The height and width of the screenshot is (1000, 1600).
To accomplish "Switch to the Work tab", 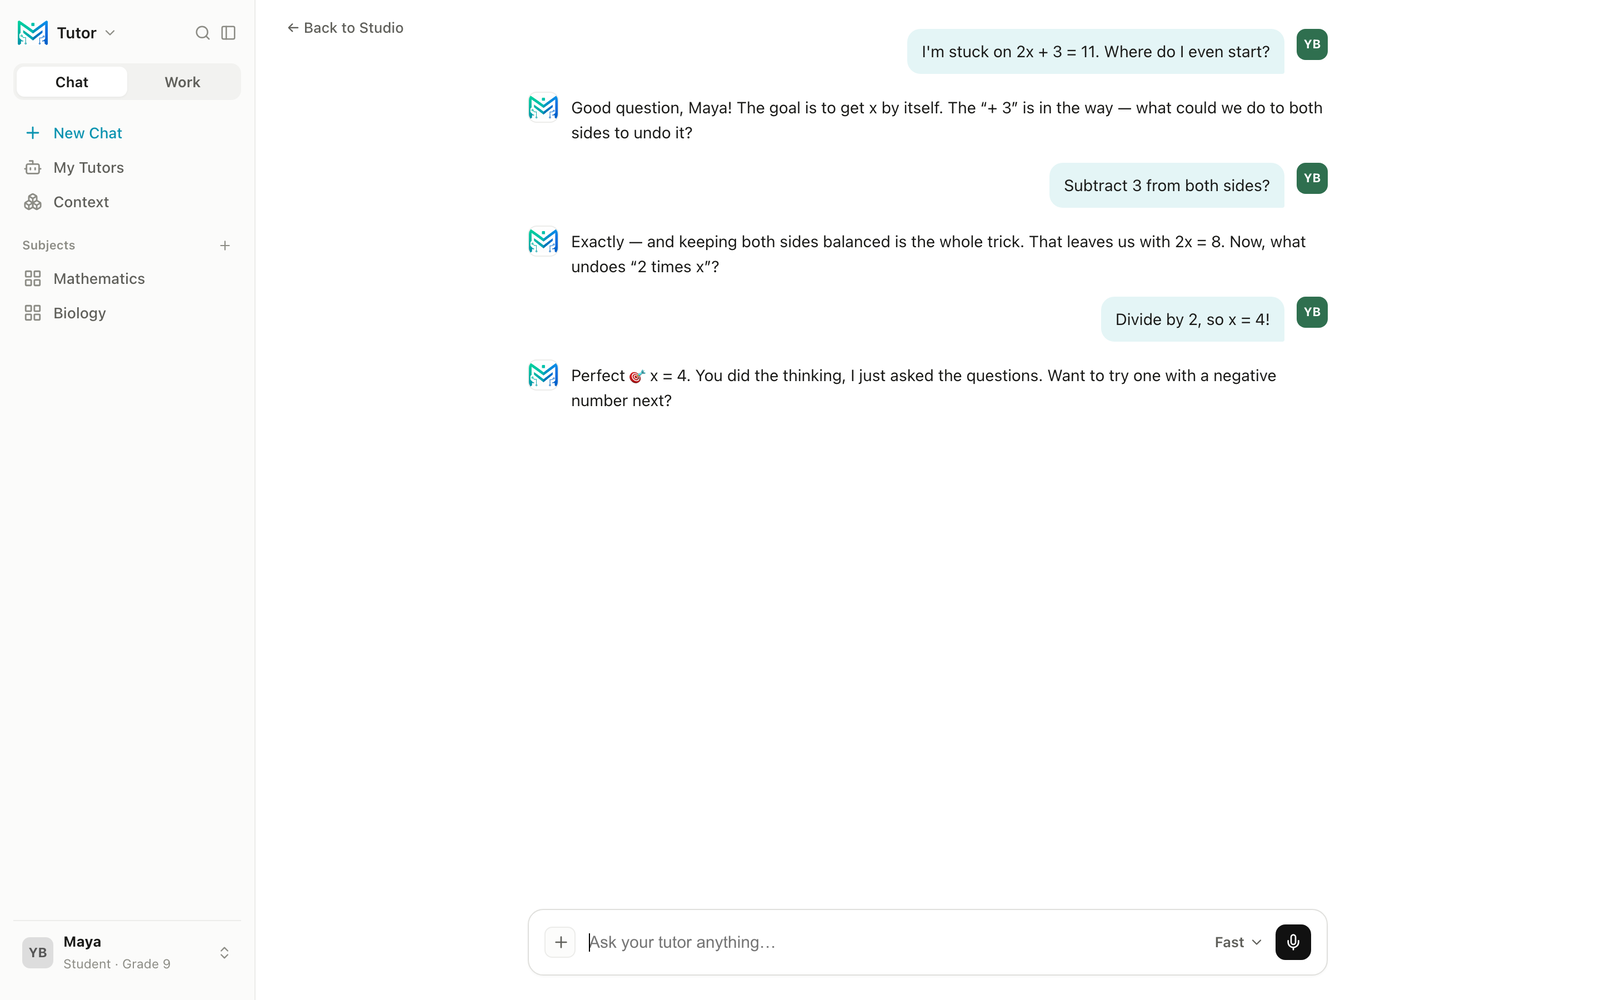I will tap(183, 82).
